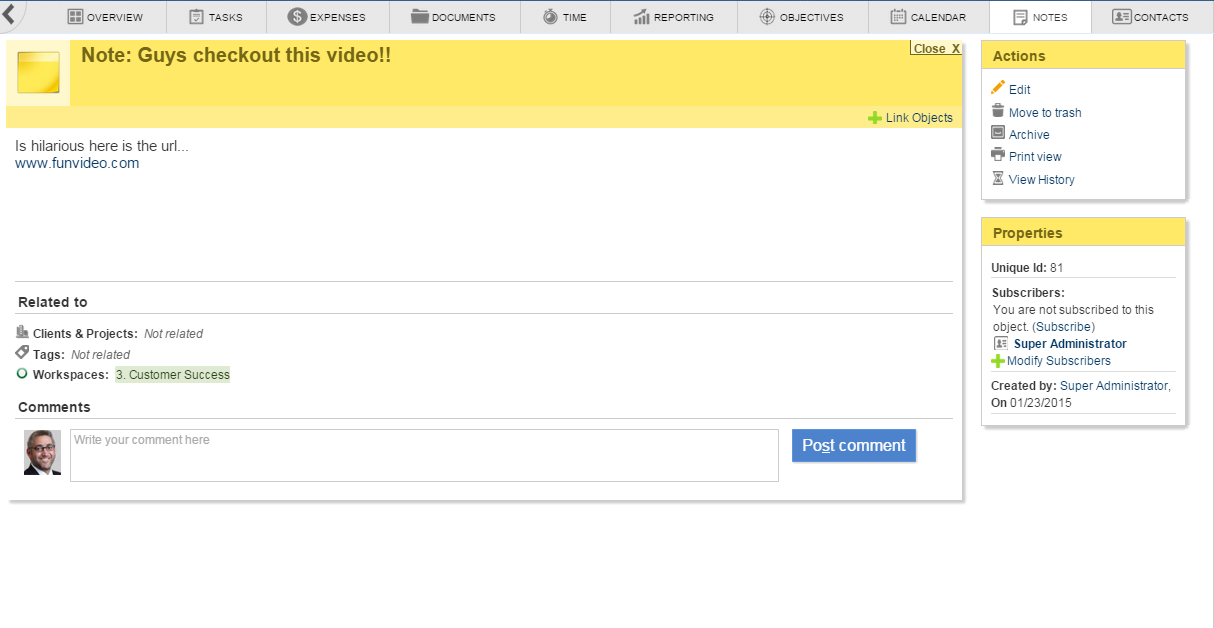Screen dimensions: 1214x628
Task: Click the pencil Edit icon
Action: coord(997,89)
